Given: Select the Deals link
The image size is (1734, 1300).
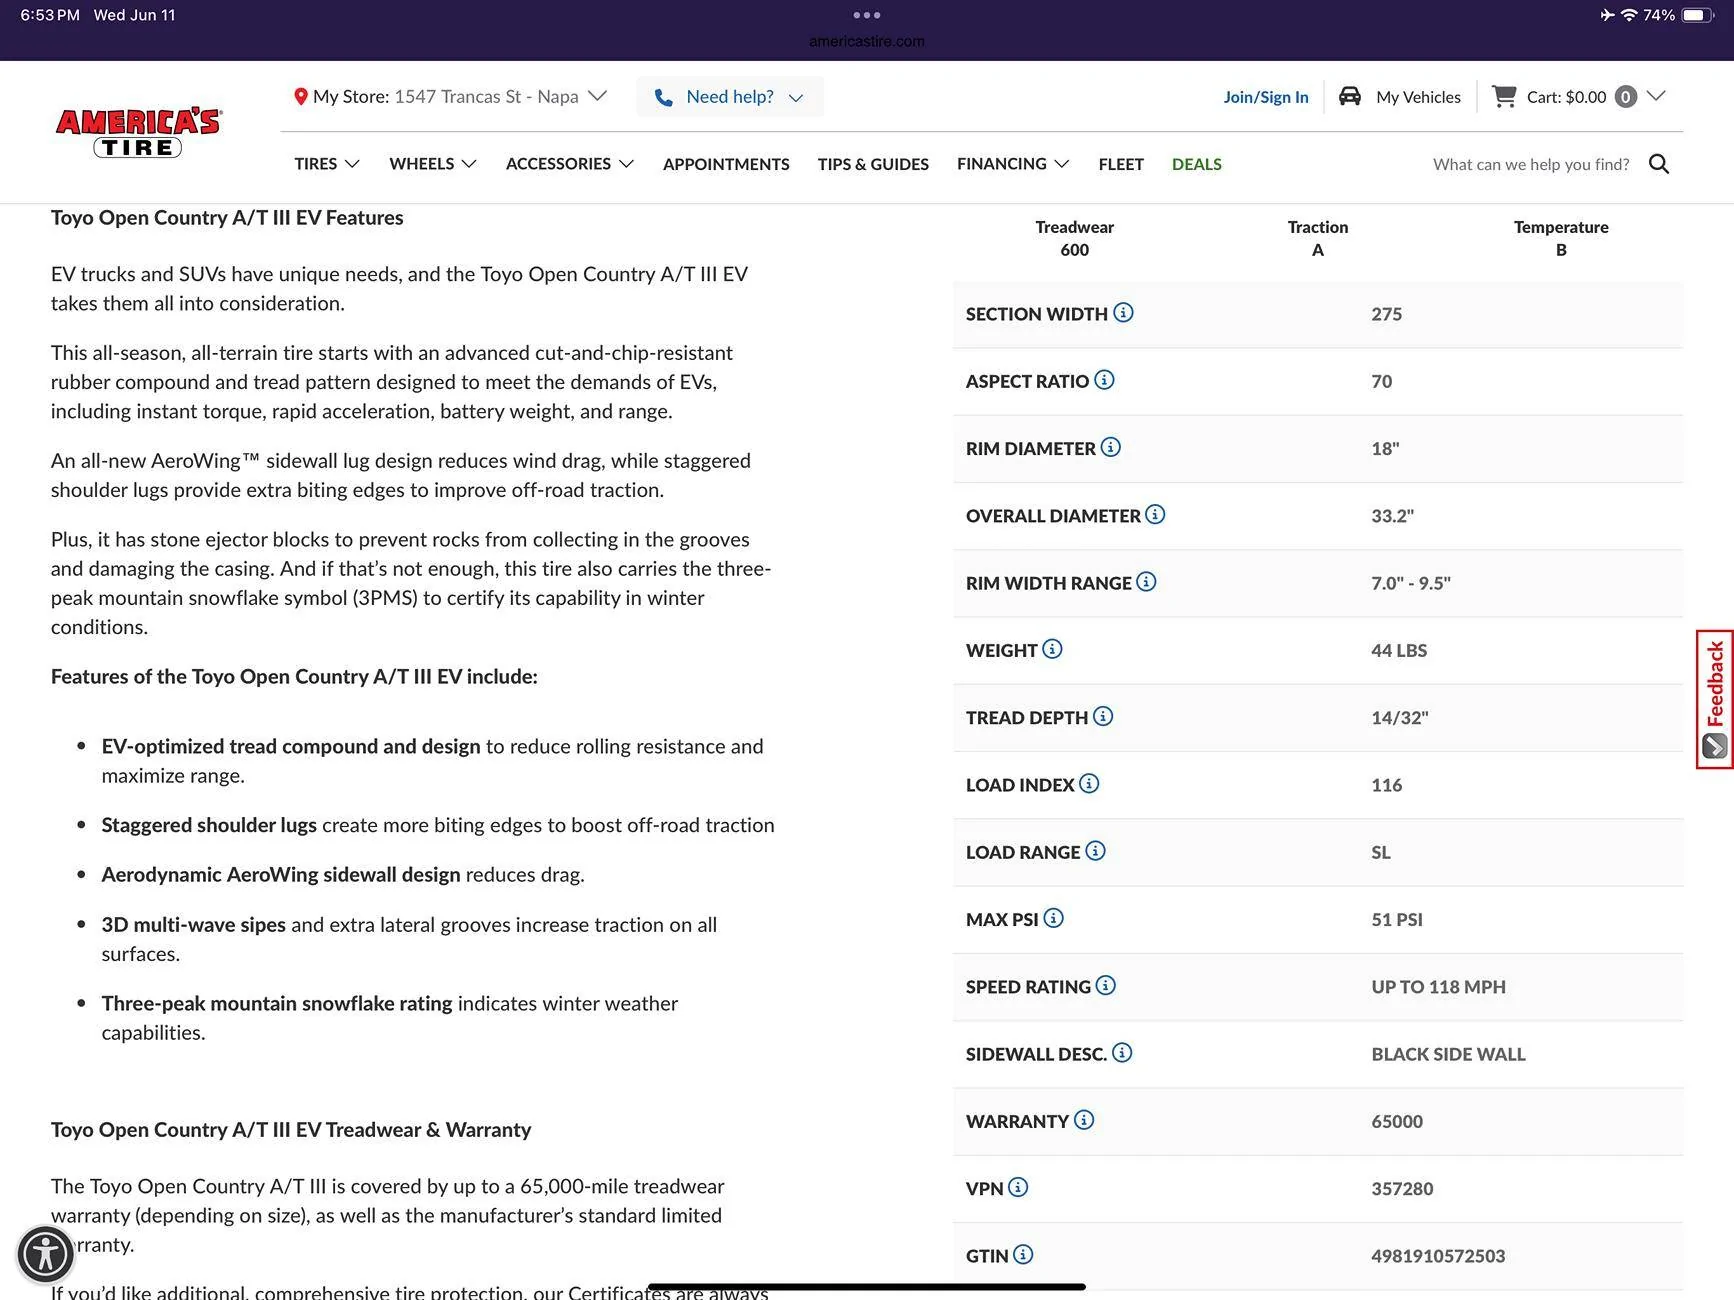Looking at the screenshot, I should (x=1196, y=164).
